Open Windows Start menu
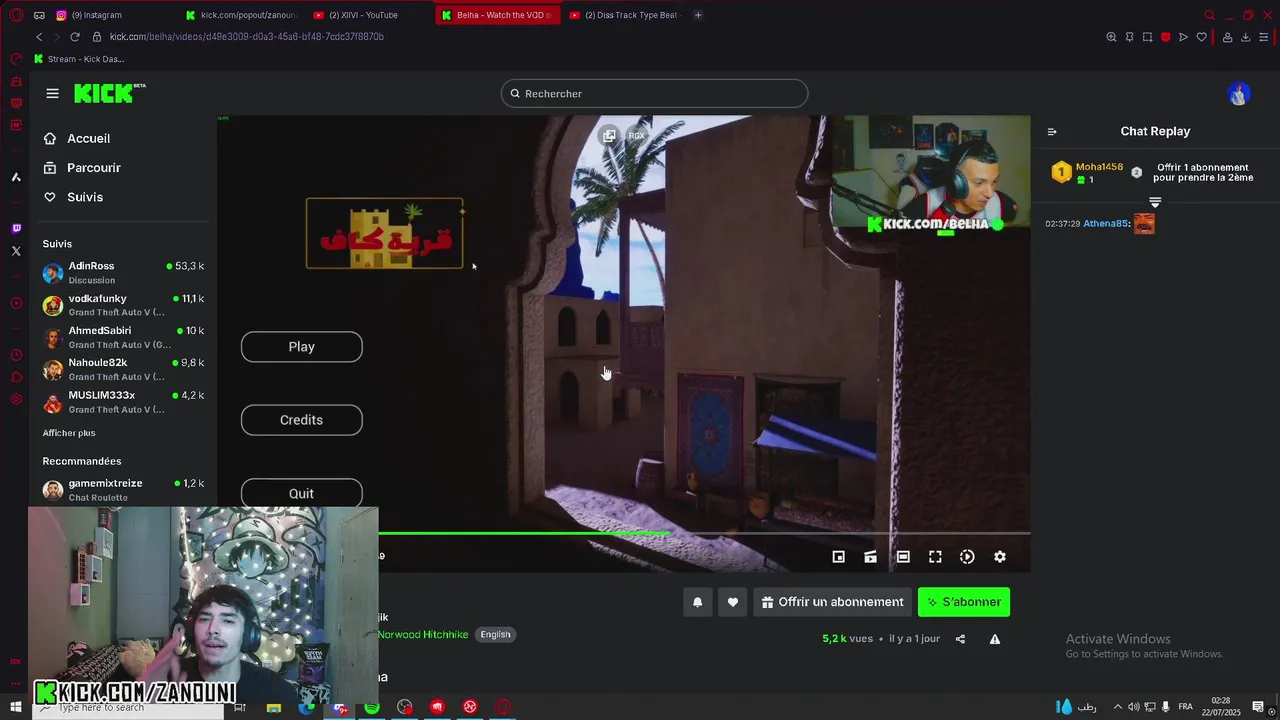 pos(16,707)
